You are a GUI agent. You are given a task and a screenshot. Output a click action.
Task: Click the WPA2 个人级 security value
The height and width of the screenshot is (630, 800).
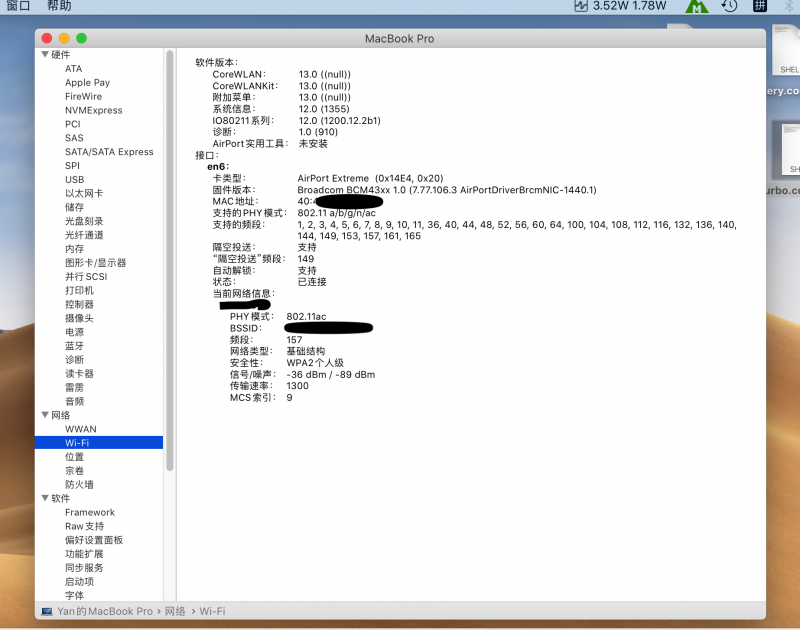[x=315, y=363]
